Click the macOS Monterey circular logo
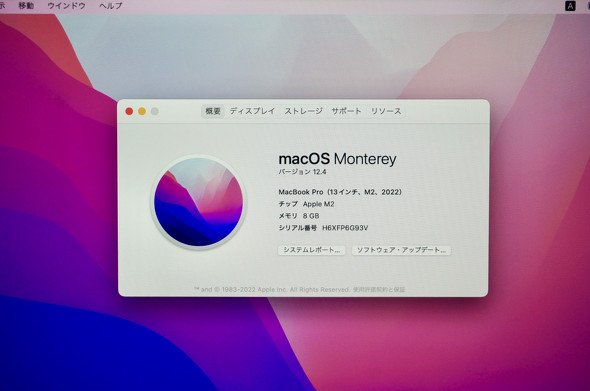590x391 pixels. (x=198, y=202)
